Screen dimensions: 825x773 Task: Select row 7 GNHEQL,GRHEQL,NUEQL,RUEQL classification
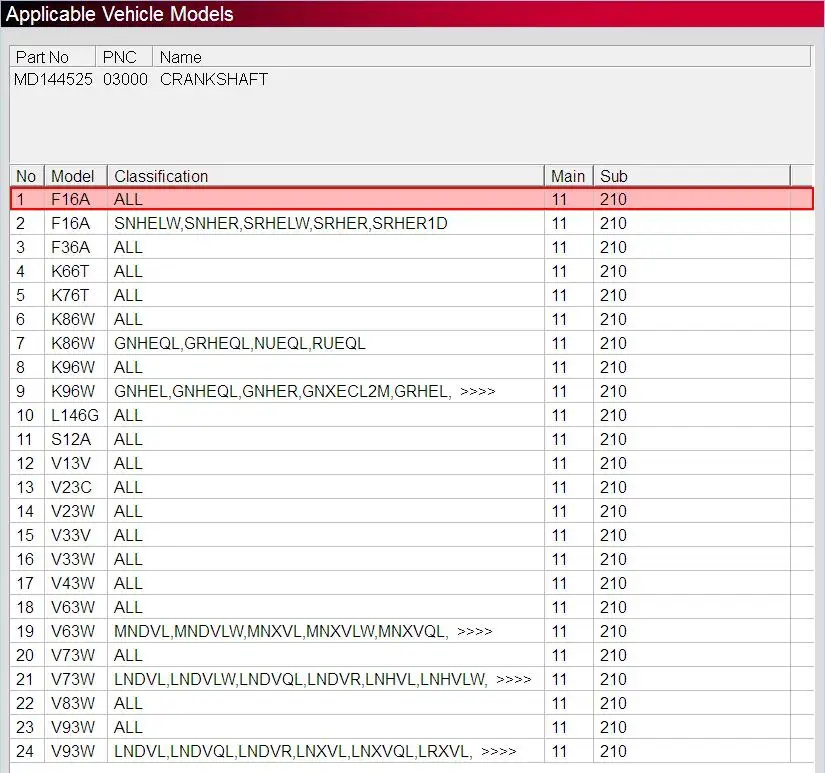pyautogui.click(x=239, y=343)
